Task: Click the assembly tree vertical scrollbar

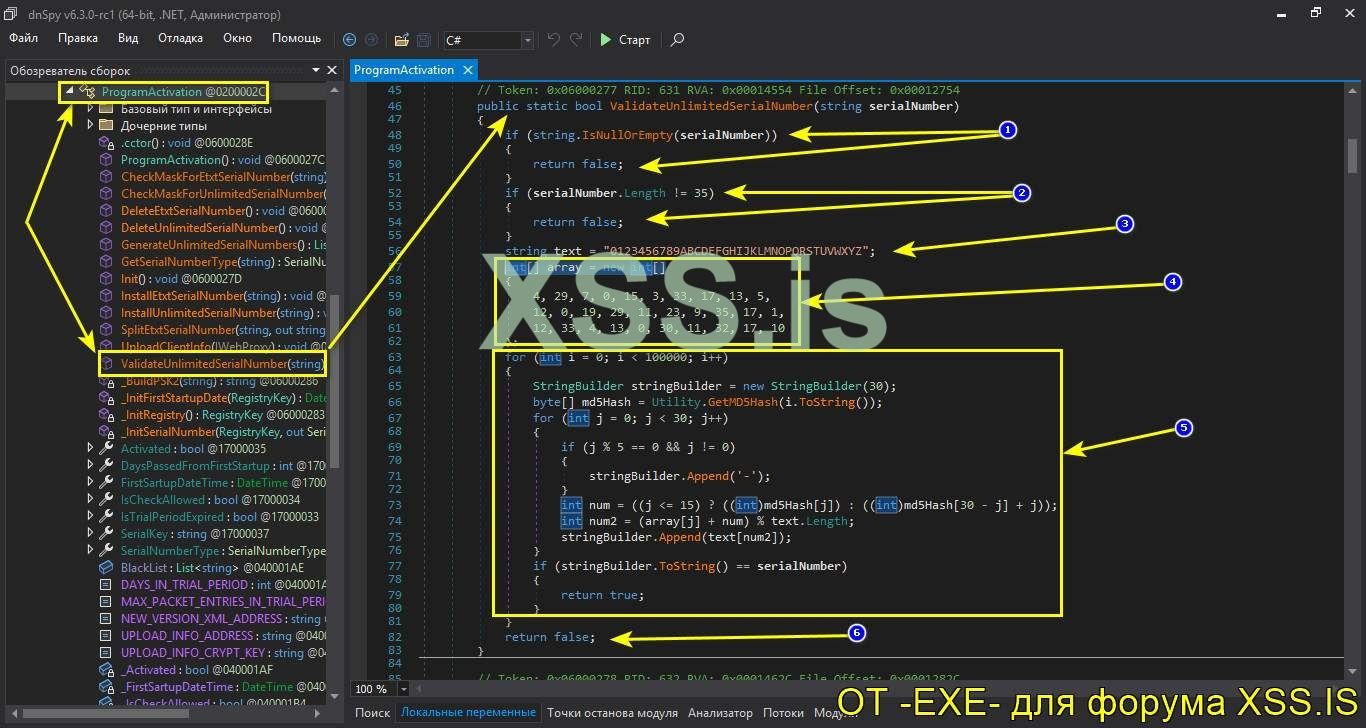Action: tap(334, 380)
